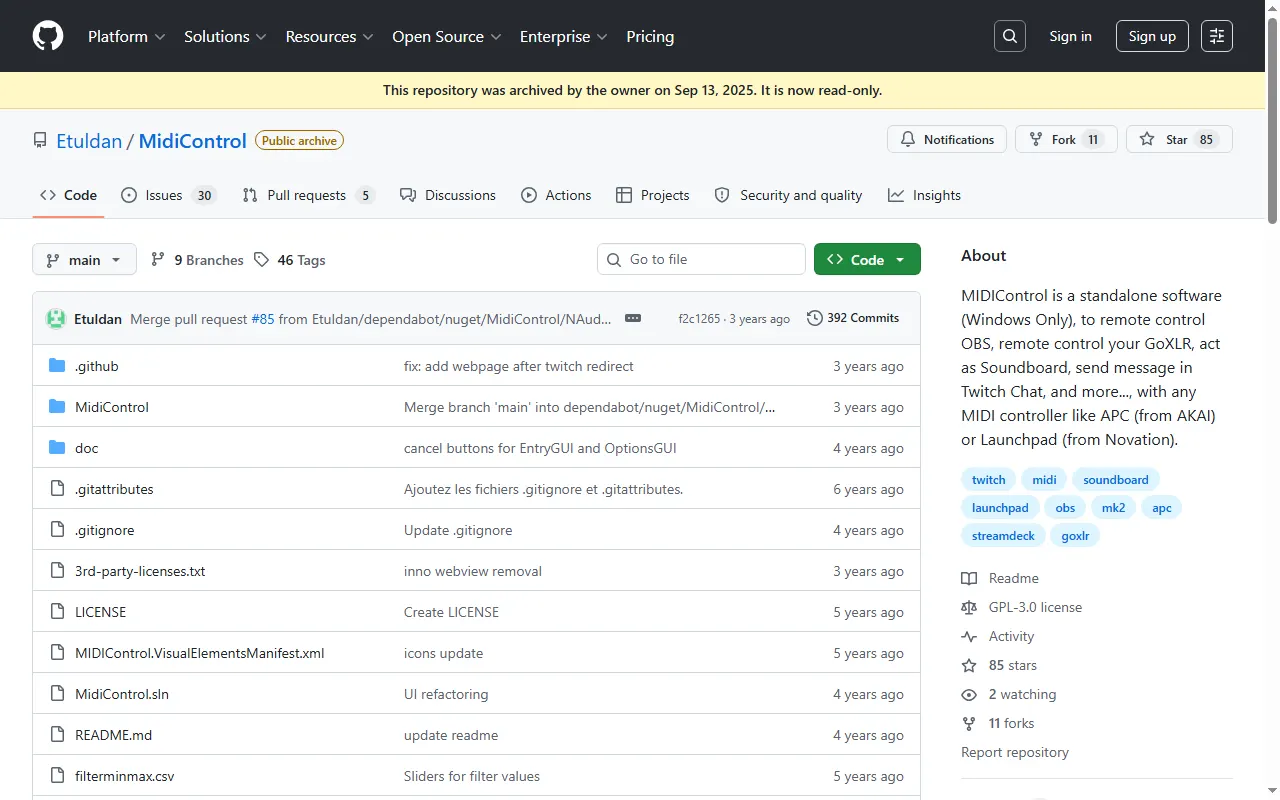Viewport: 1280px width, 800px height.
Task: Click the .github folder icon
Action: [x=57, y=366]
